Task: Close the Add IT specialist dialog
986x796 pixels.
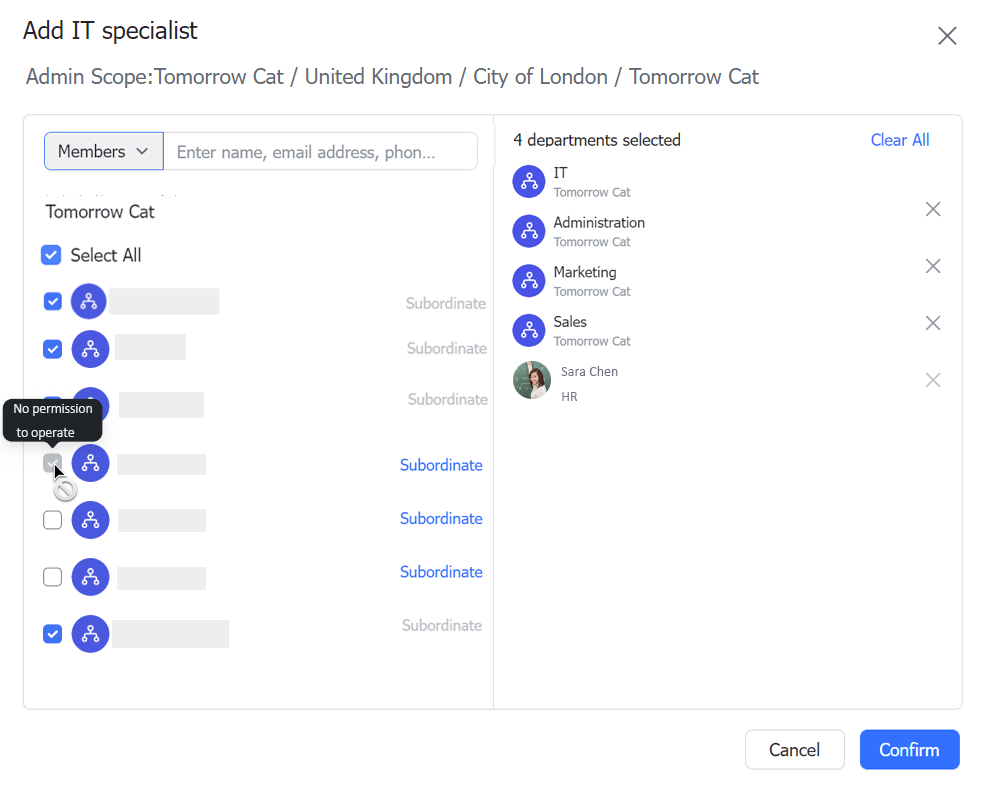Action: pyautogui.click(x=946, y=36)
